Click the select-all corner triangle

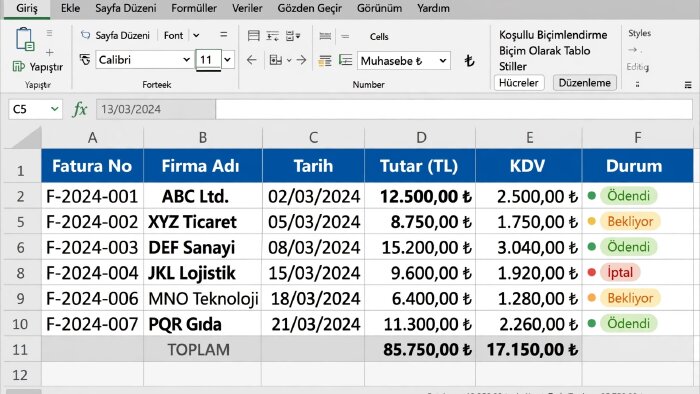point(27,138)
